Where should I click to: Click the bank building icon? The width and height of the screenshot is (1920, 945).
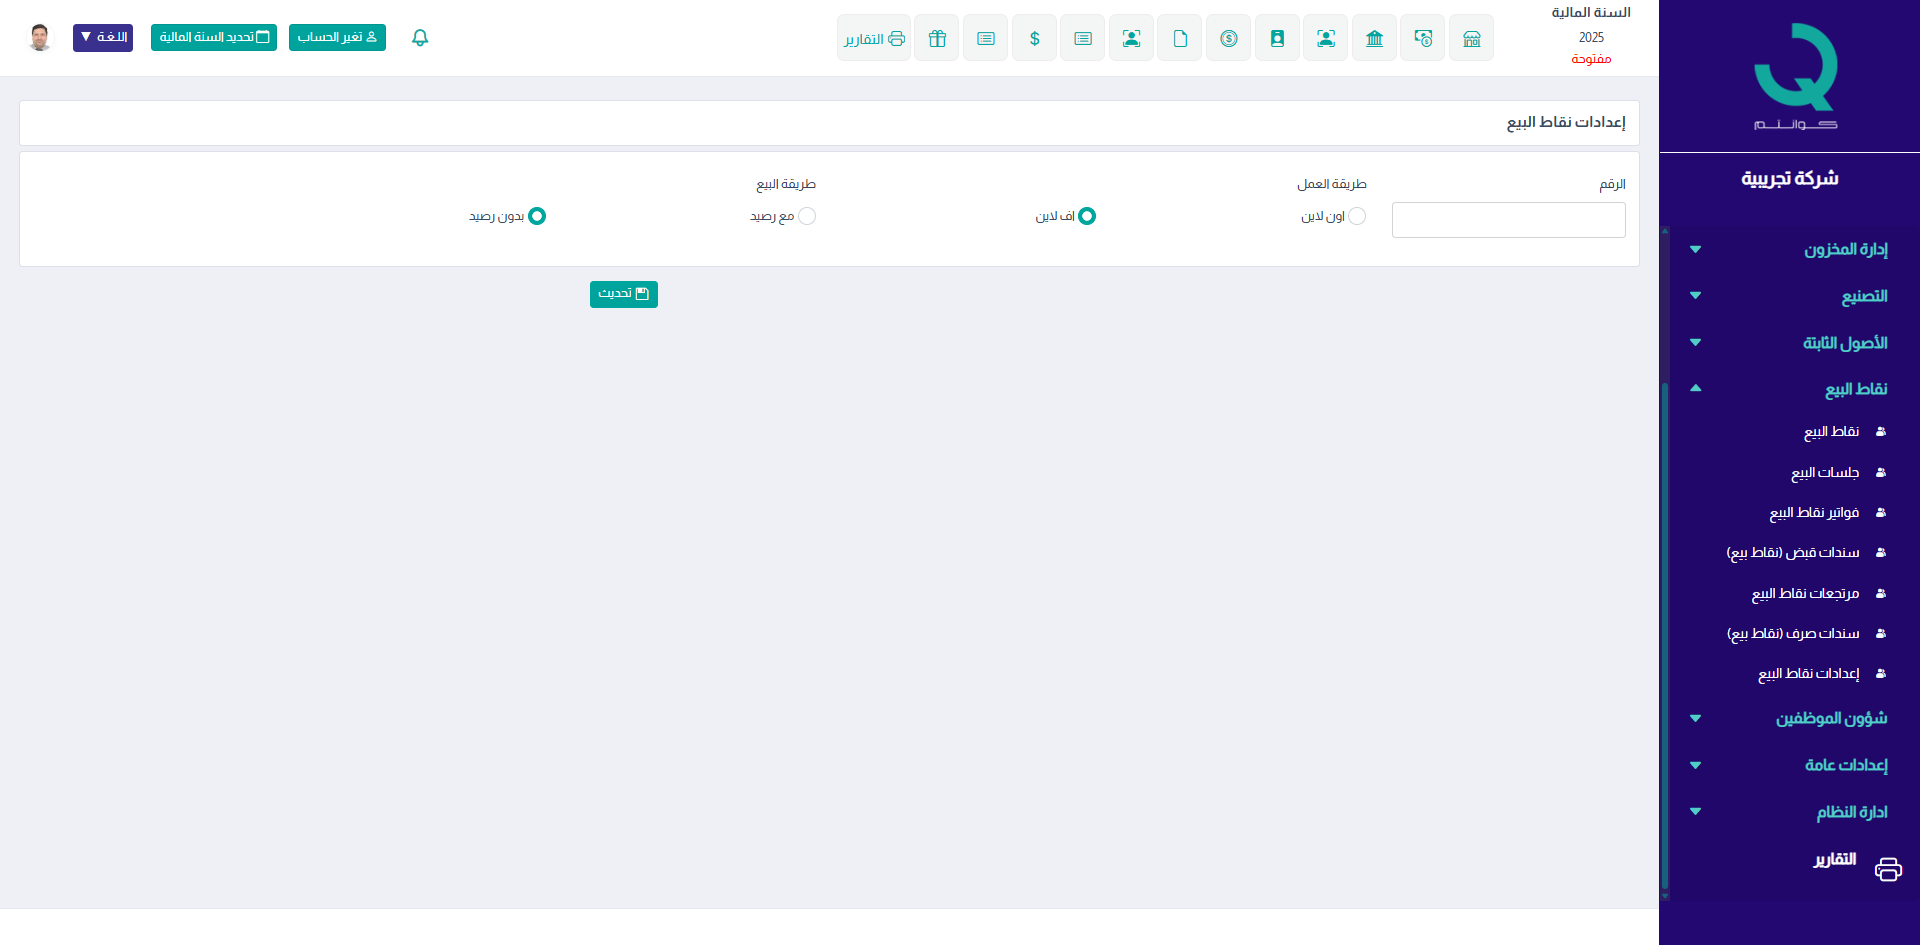[1374, 38]
